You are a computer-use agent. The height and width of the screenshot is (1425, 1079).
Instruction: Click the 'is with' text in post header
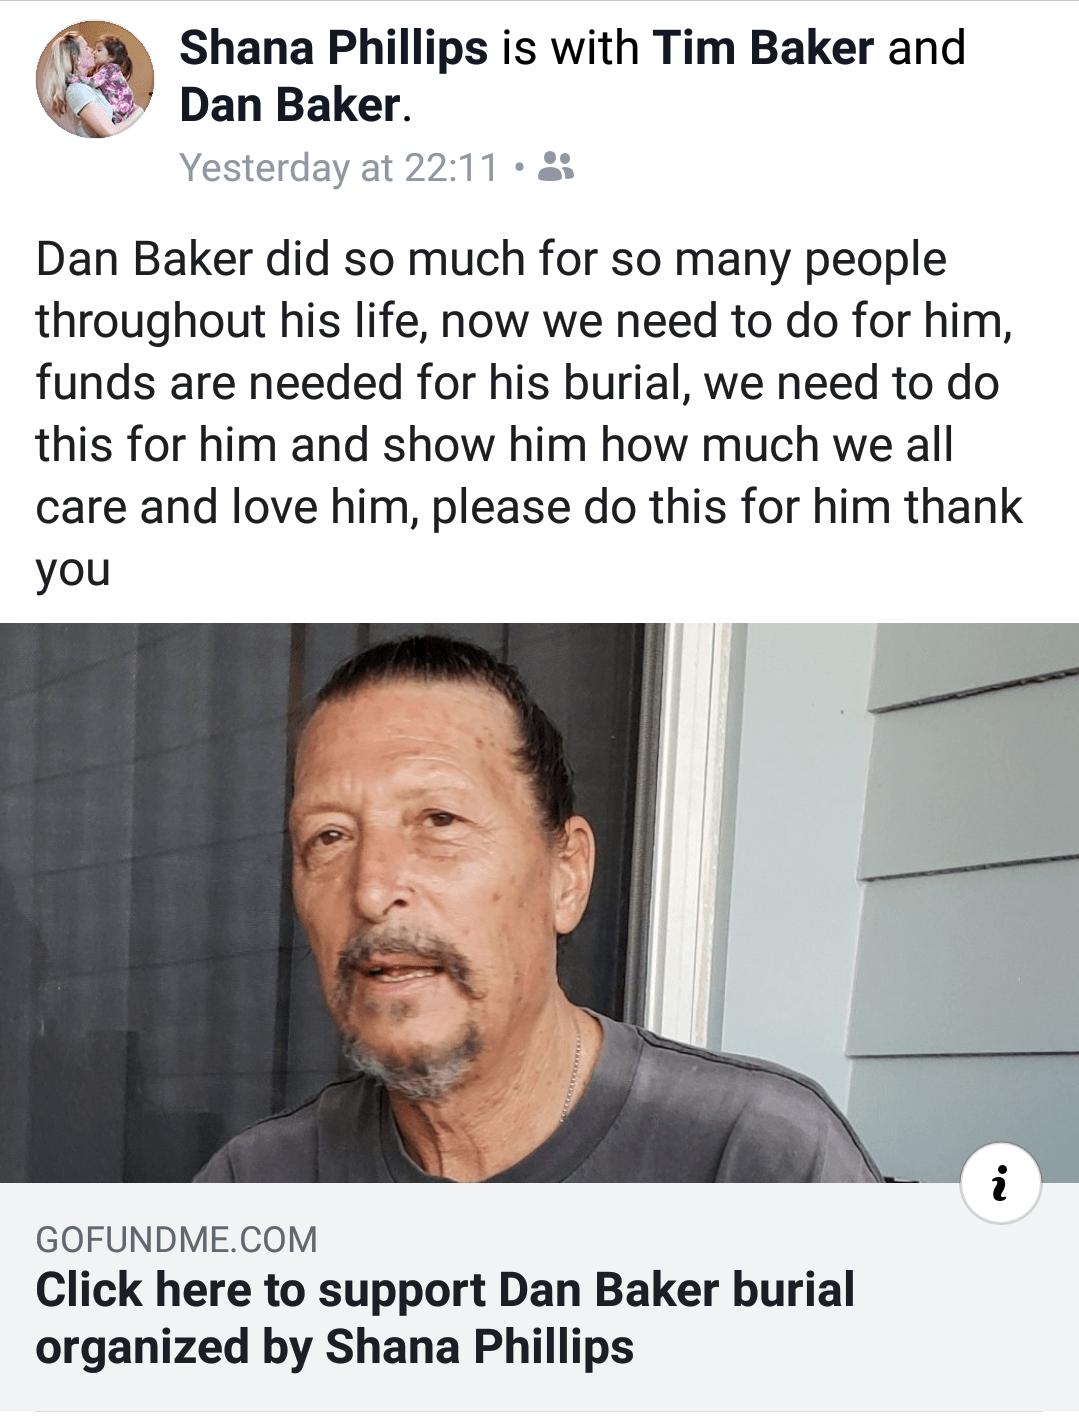click(570, 48)
